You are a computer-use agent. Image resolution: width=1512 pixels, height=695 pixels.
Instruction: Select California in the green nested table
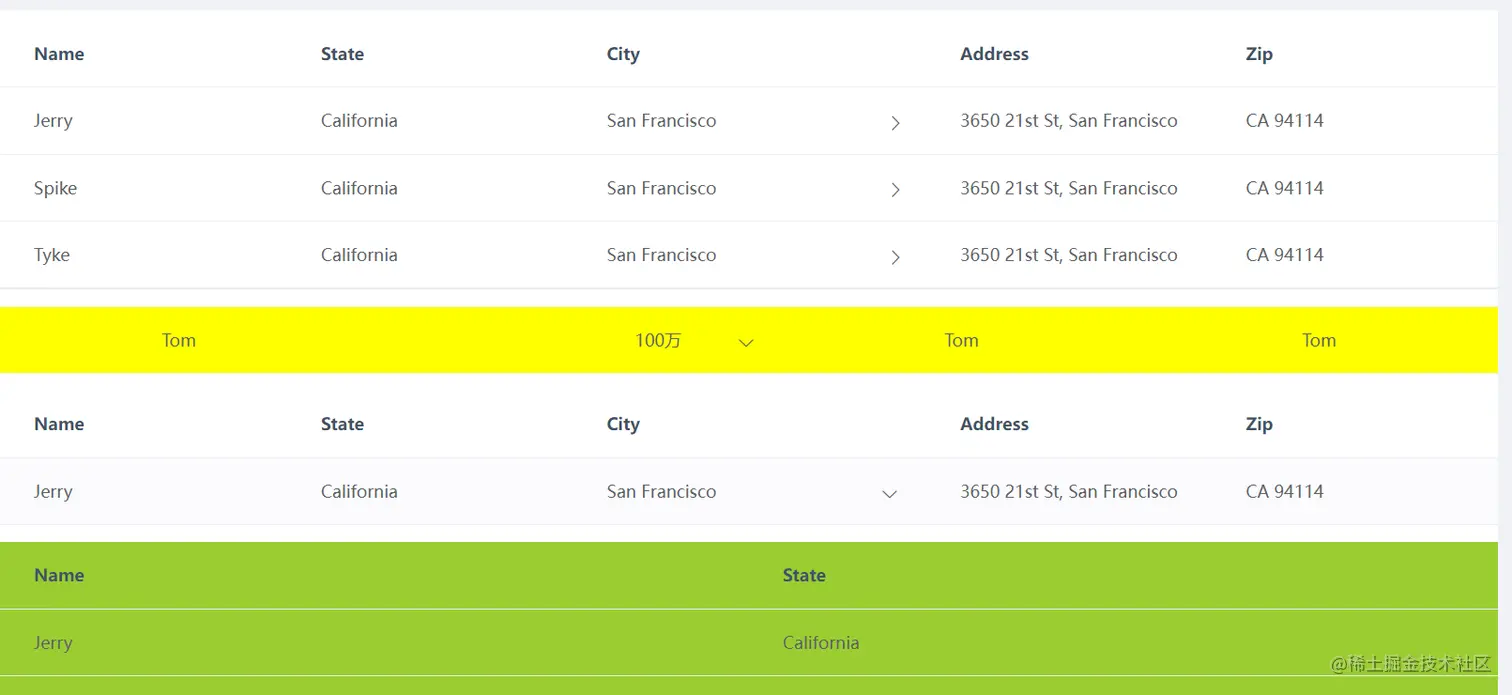click(821, 643)
